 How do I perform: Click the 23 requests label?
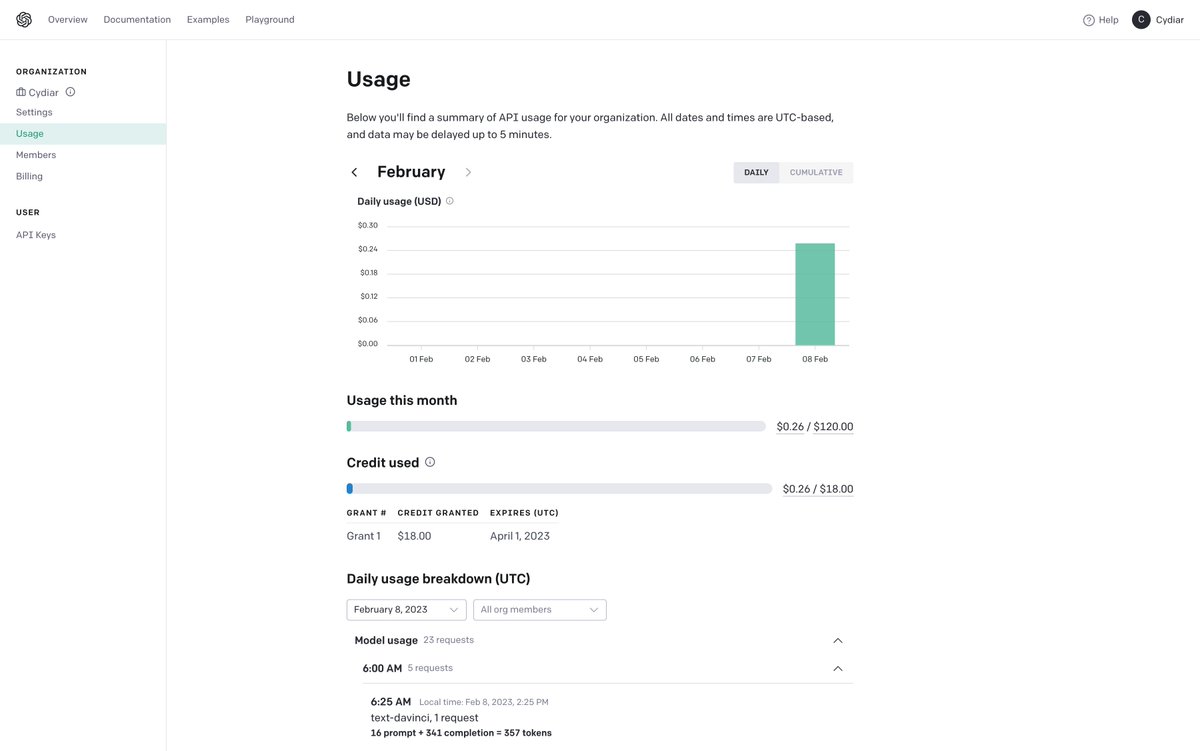pyautogui.click(x=448, y=640)
